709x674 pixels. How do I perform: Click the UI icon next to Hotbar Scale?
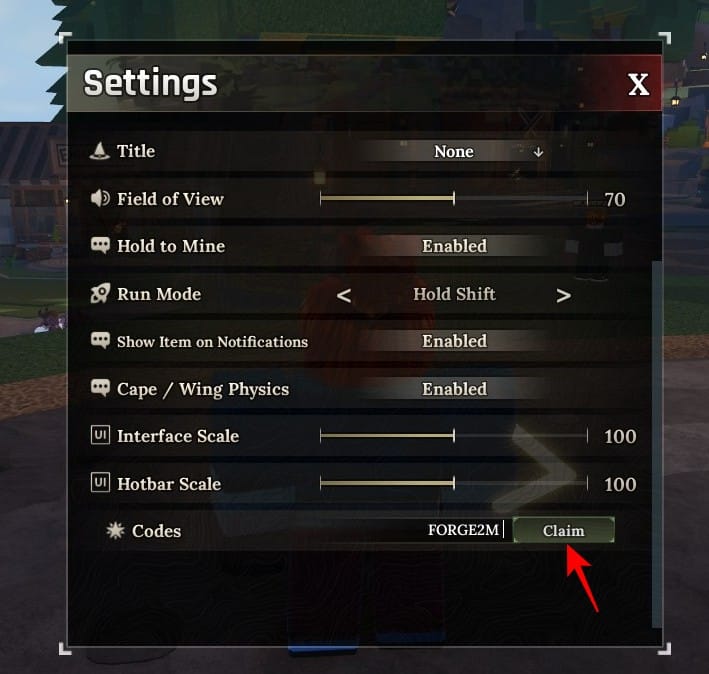coord(100,483)
